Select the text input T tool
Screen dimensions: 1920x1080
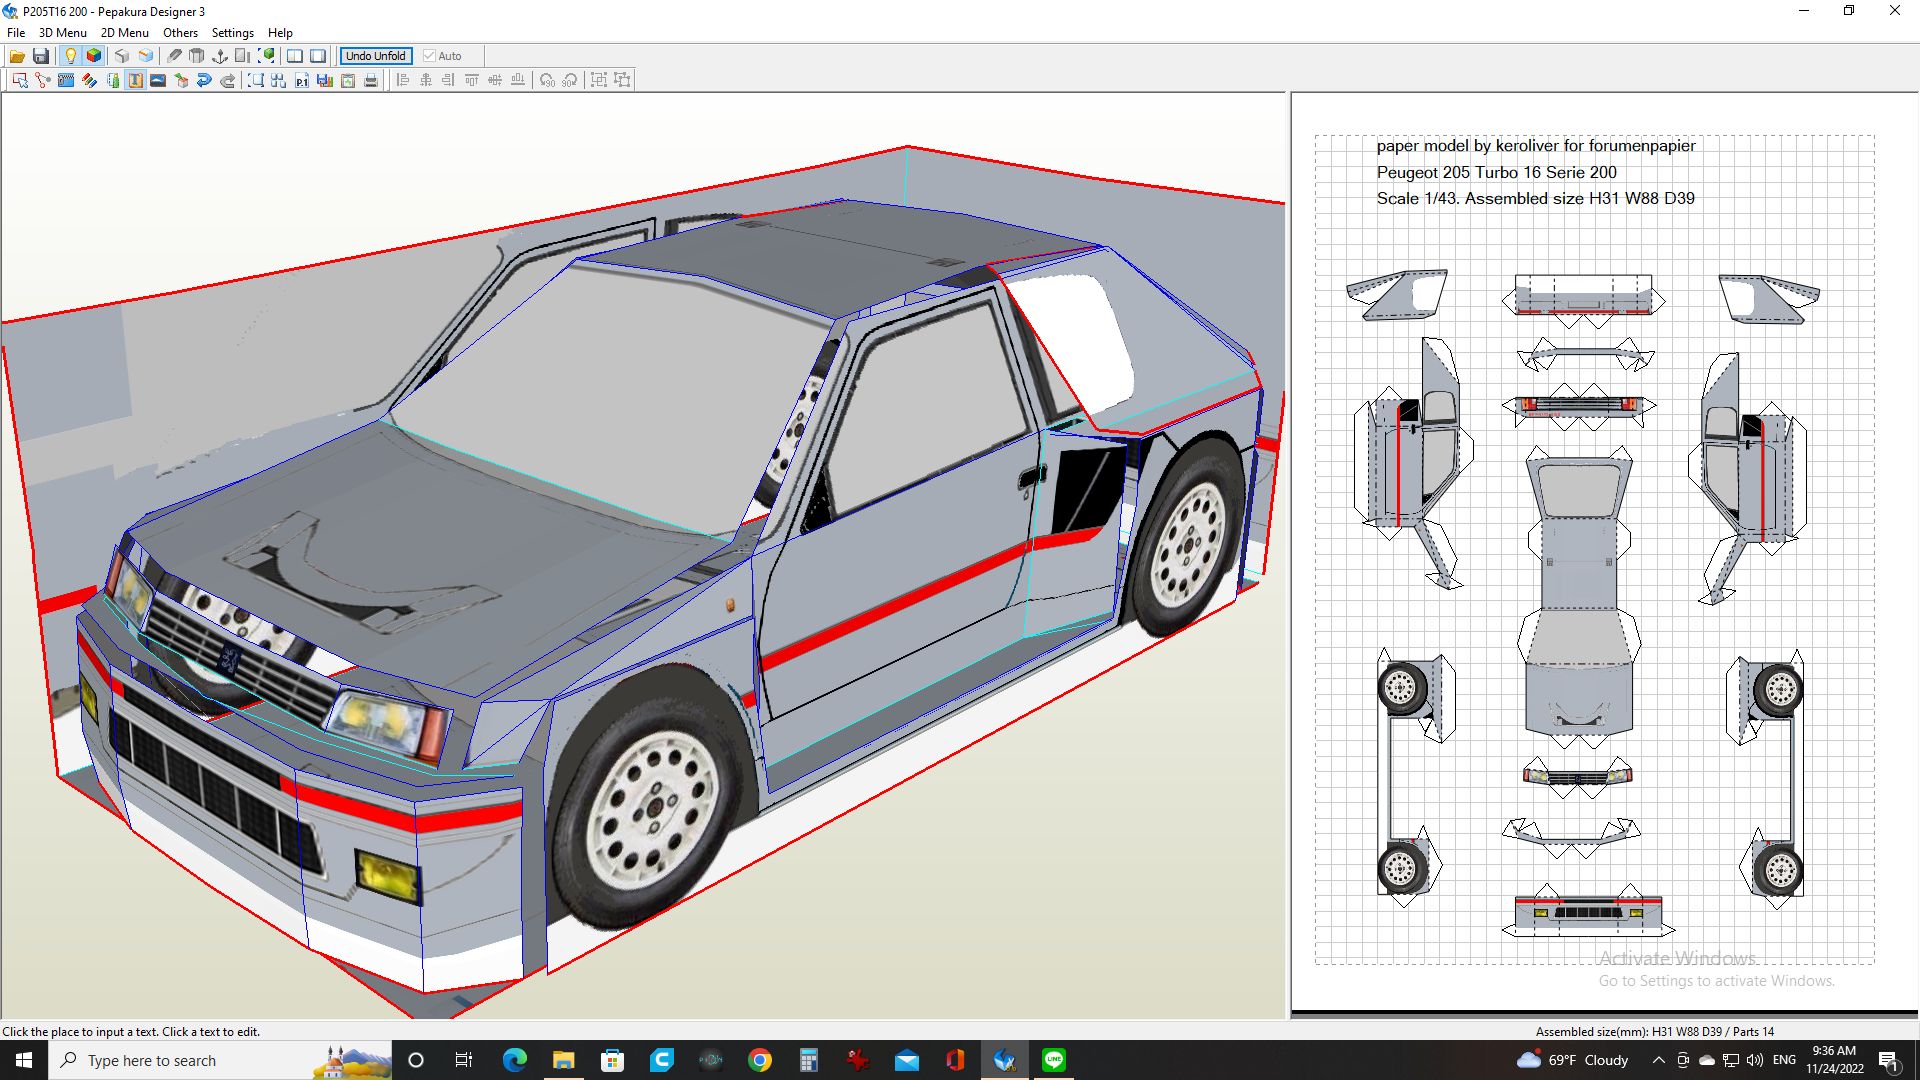click(135, 80)
